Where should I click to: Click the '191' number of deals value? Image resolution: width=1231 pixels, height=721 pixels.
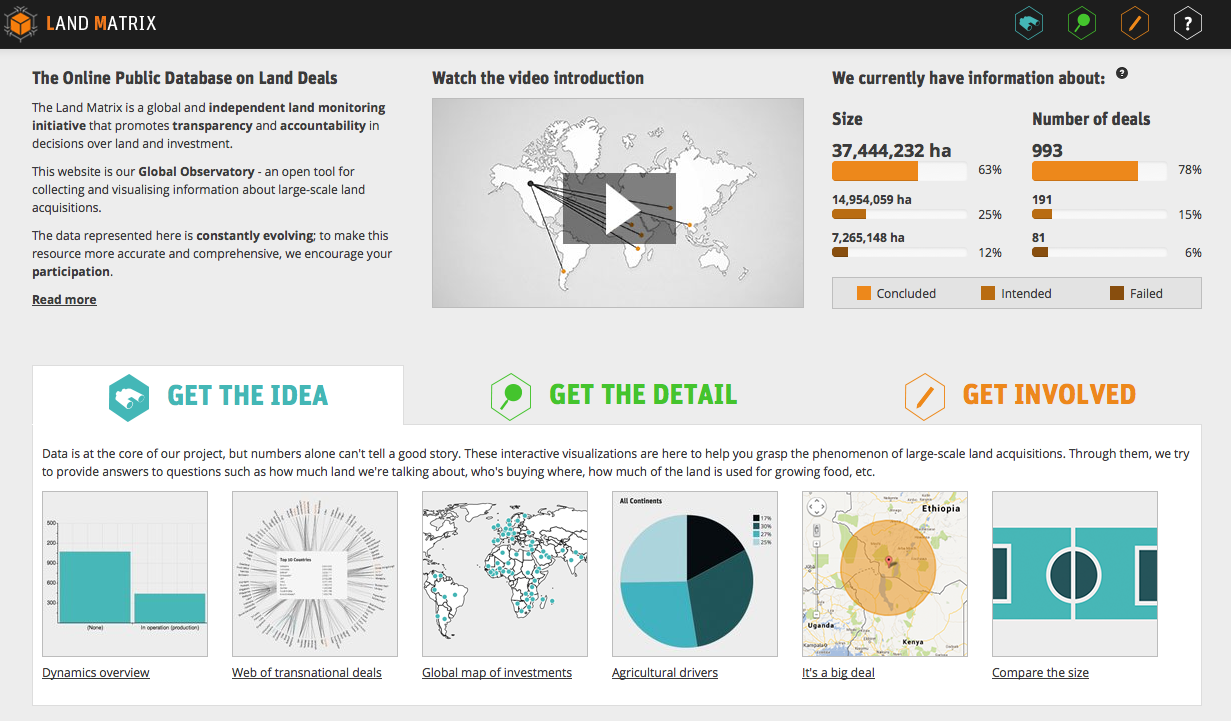[1042, 200]
